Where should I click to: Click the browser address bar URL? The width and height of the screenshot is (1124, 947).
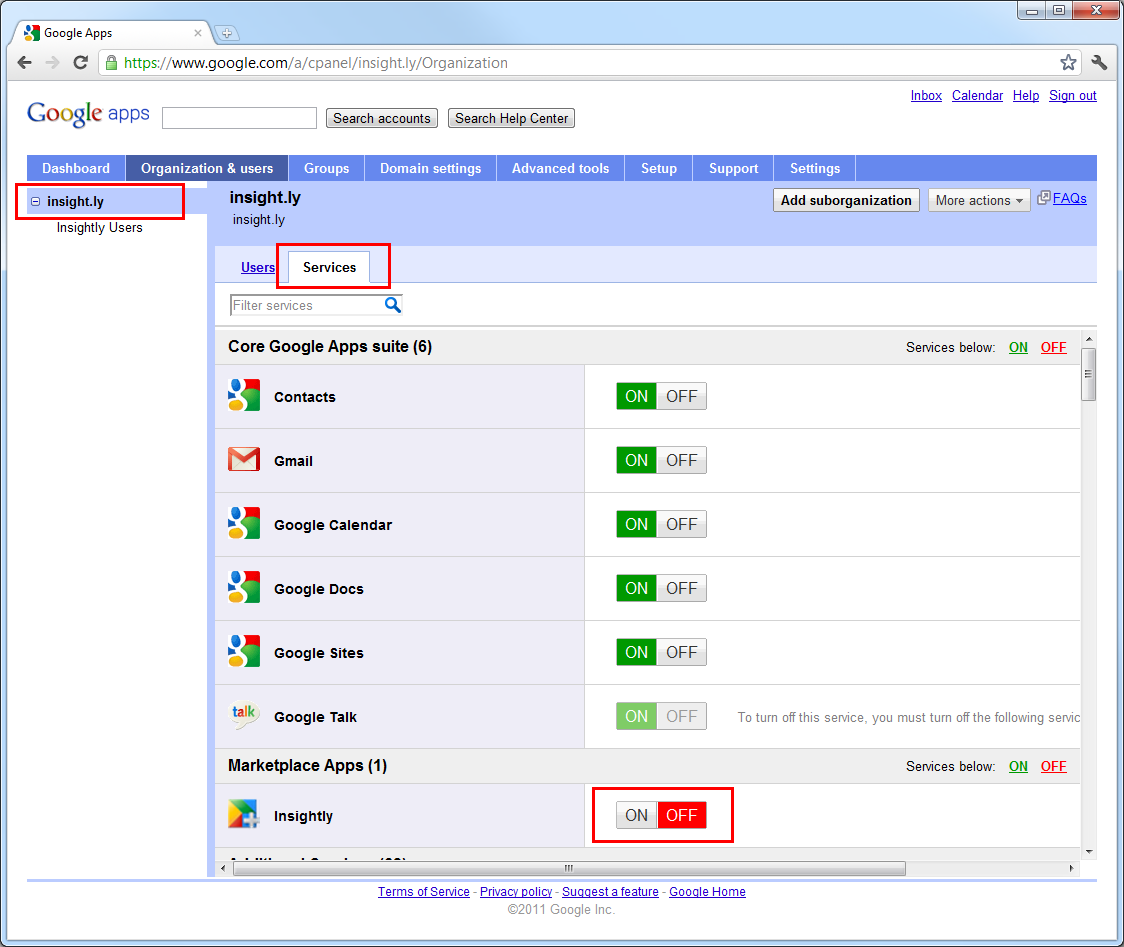[x=315, y=63]
